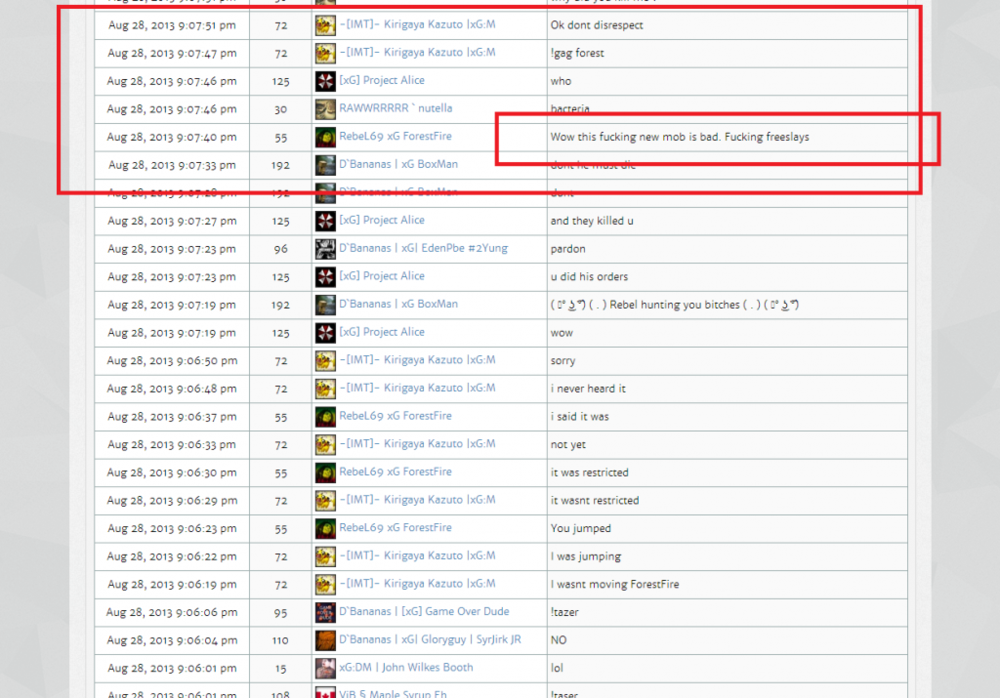Click Kirigaya avatar beside 'not yet'
The height and width of the screenshot is (698, 1000).
(325, 445)
